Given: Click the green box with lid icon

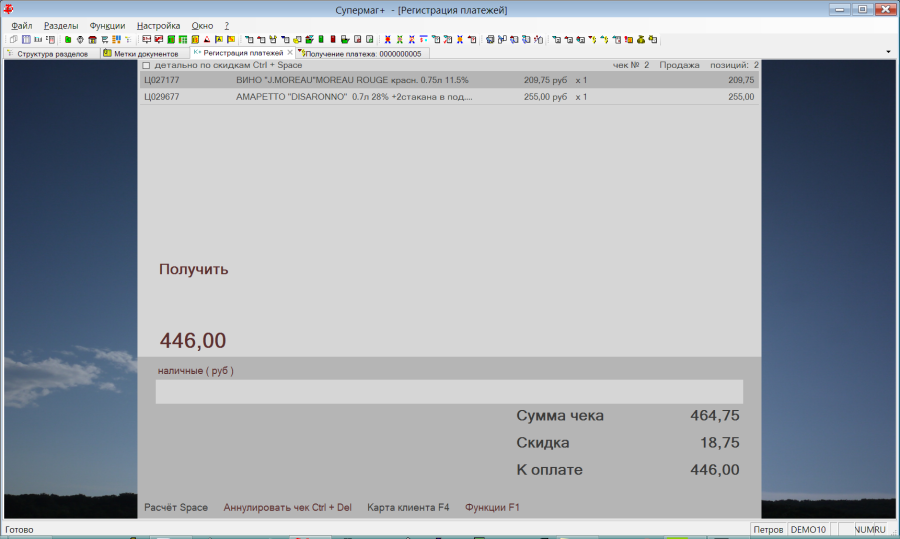Looking at the screenshot, I should pyautogui.click(x=345, y=40).
